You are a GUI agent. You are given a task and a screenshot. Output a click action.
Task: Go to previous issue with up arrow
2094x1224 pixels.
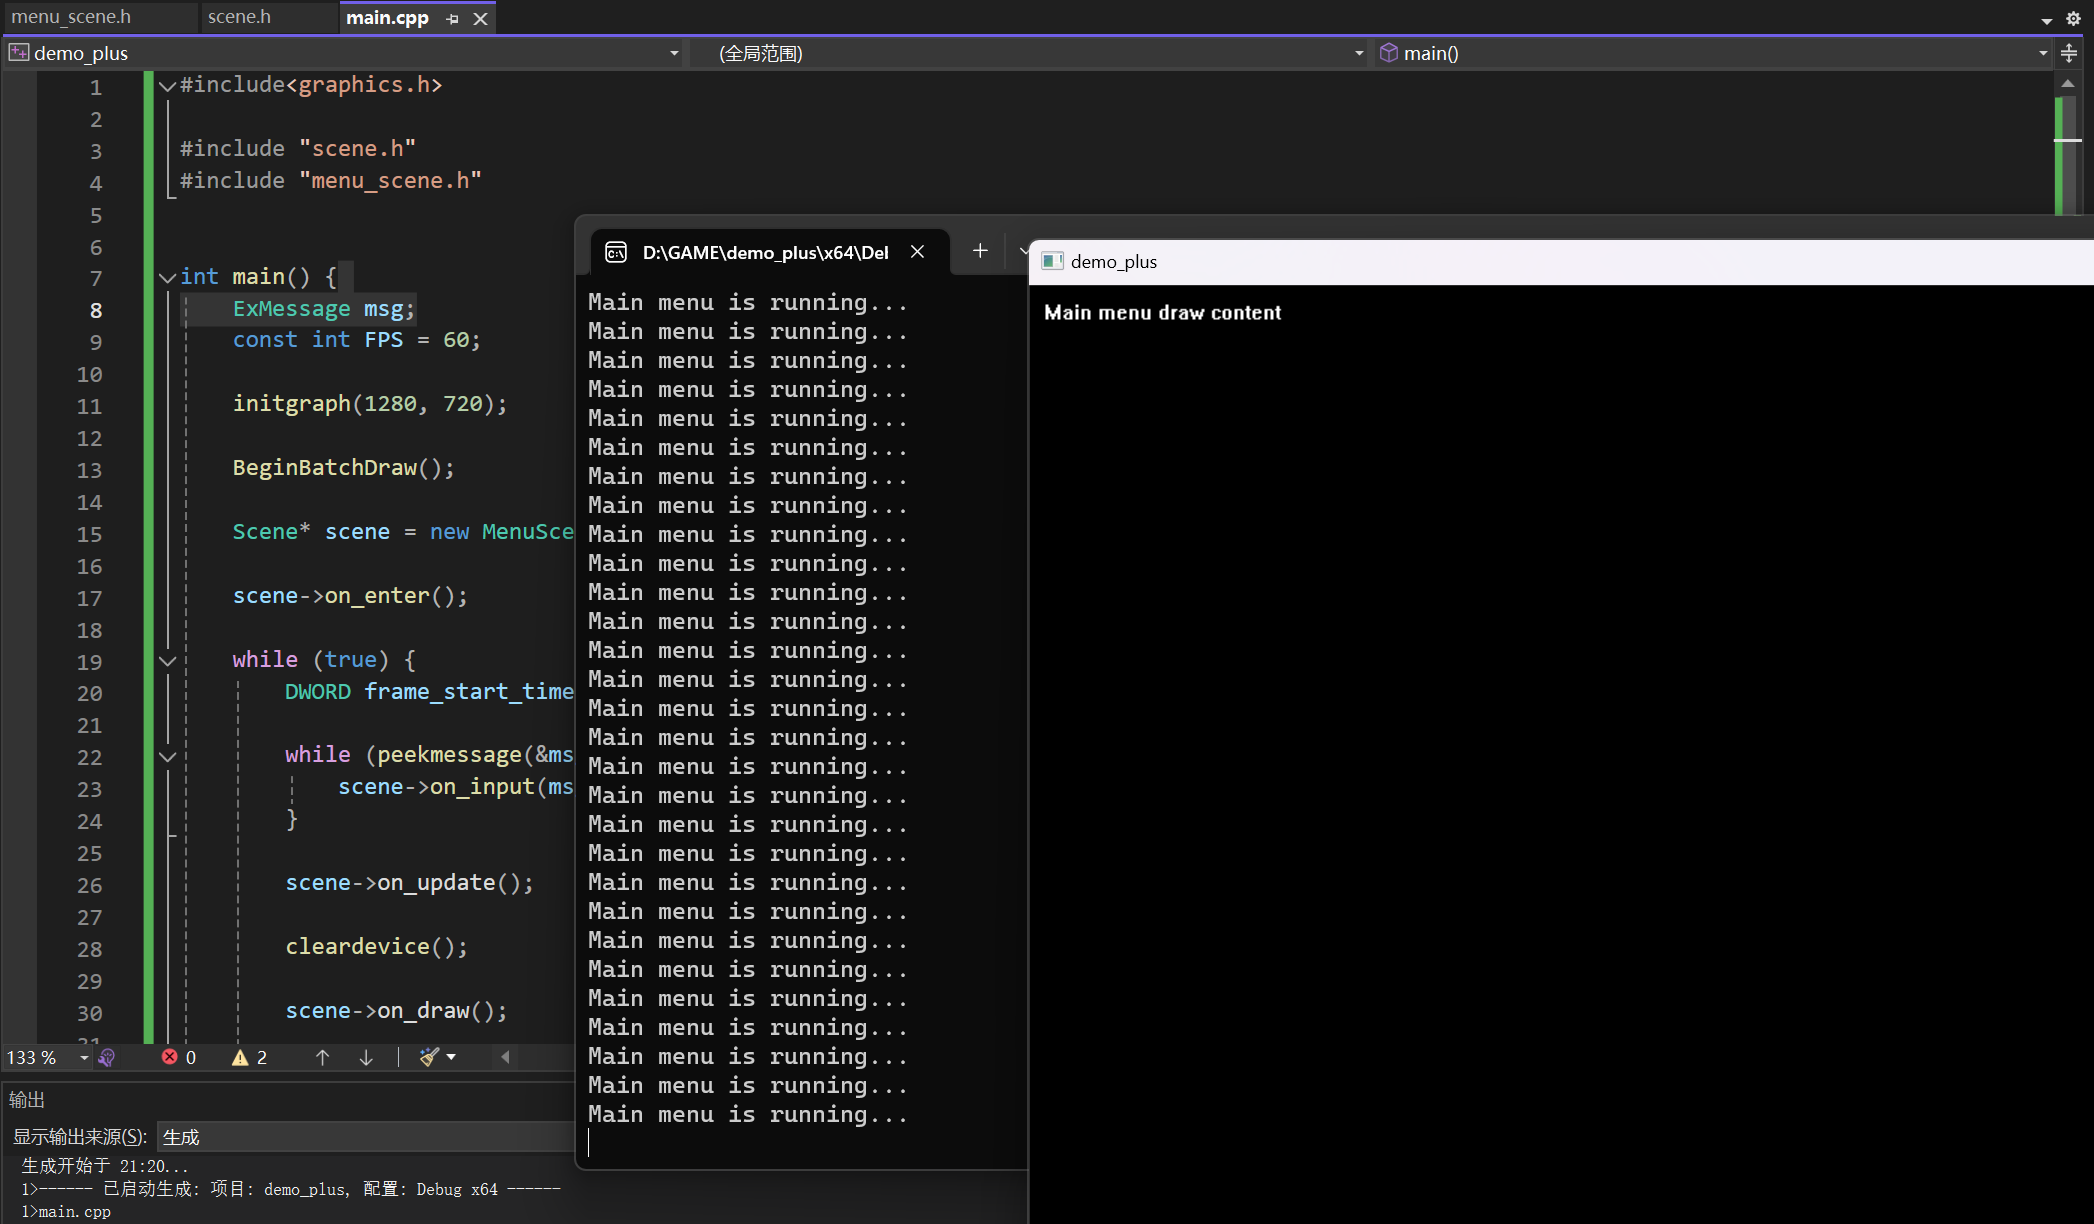click(x=322, y=1057)
